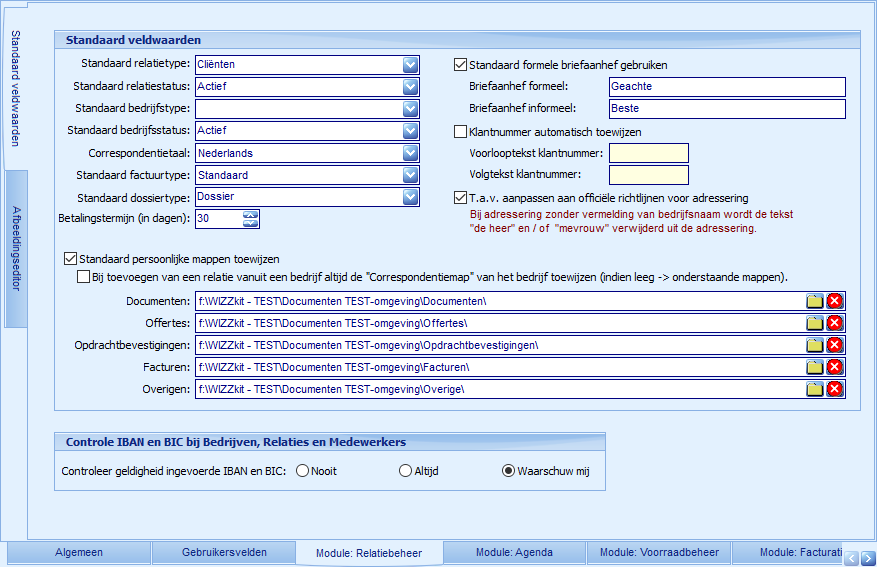
Task: Clear the Offertes folder path
Action: pyautogui.click(x=835, y=323)
